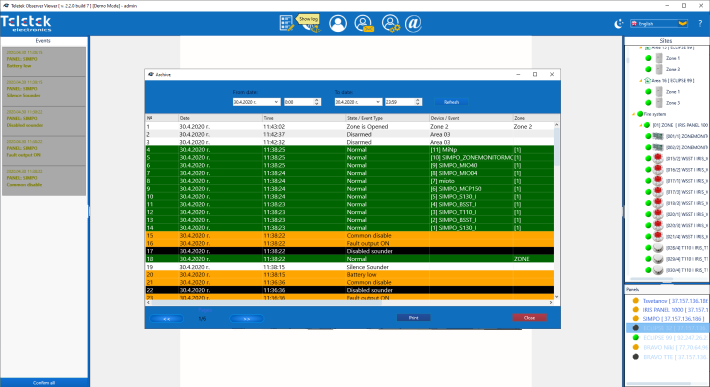Open the To date dropdown
Image resolution: width=710 pixels, height=387 pixels.
point(378,102)
